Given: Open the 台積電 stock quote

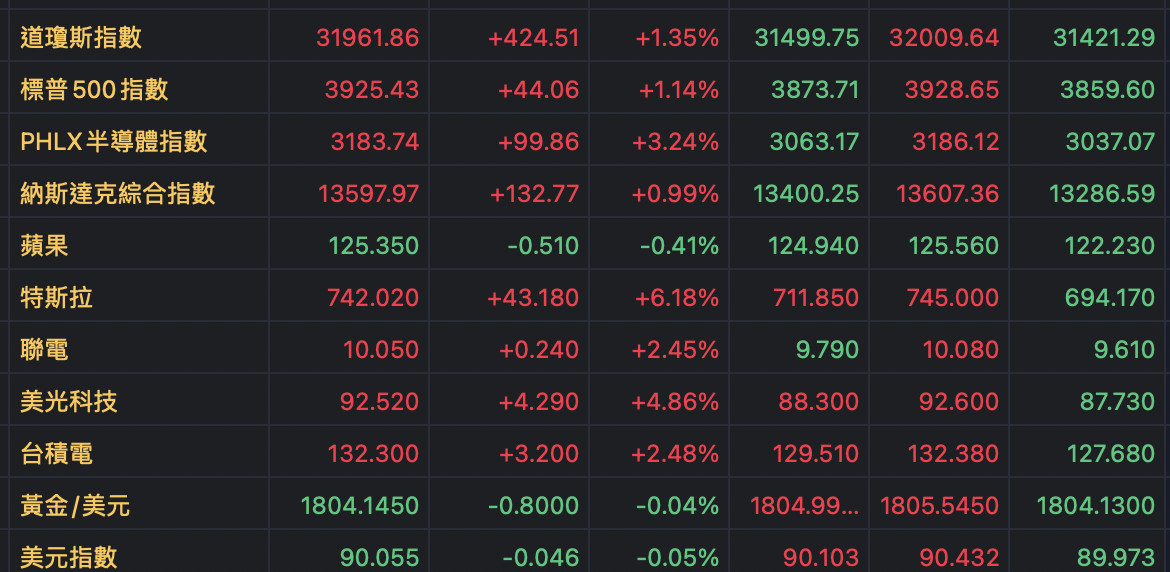Looking at the screenshot, I should coord(57,454).
